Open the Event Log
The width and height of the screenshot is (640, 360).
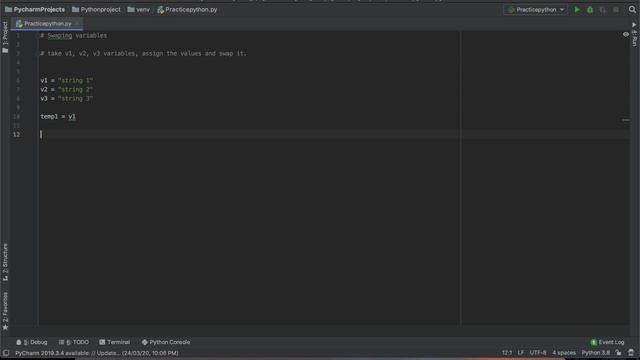607,342
